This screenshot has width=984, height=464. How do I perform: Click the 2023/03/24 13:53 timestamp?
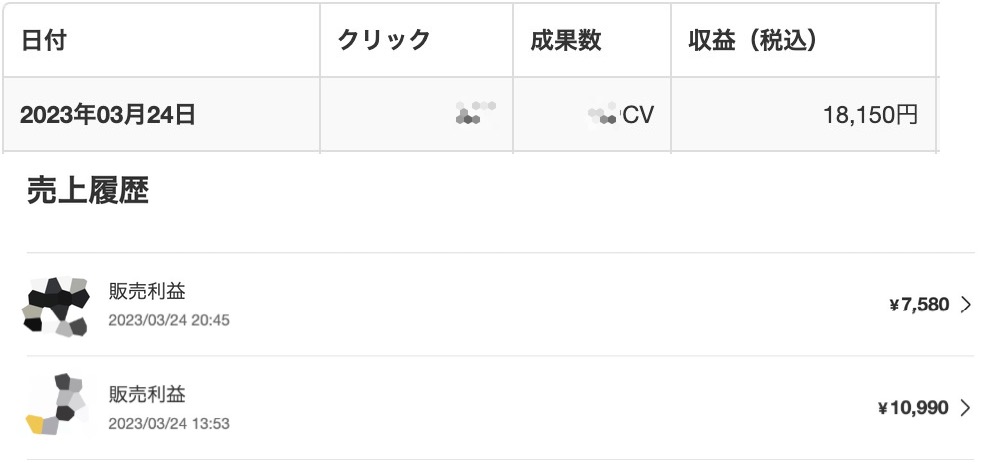(169, 424)
